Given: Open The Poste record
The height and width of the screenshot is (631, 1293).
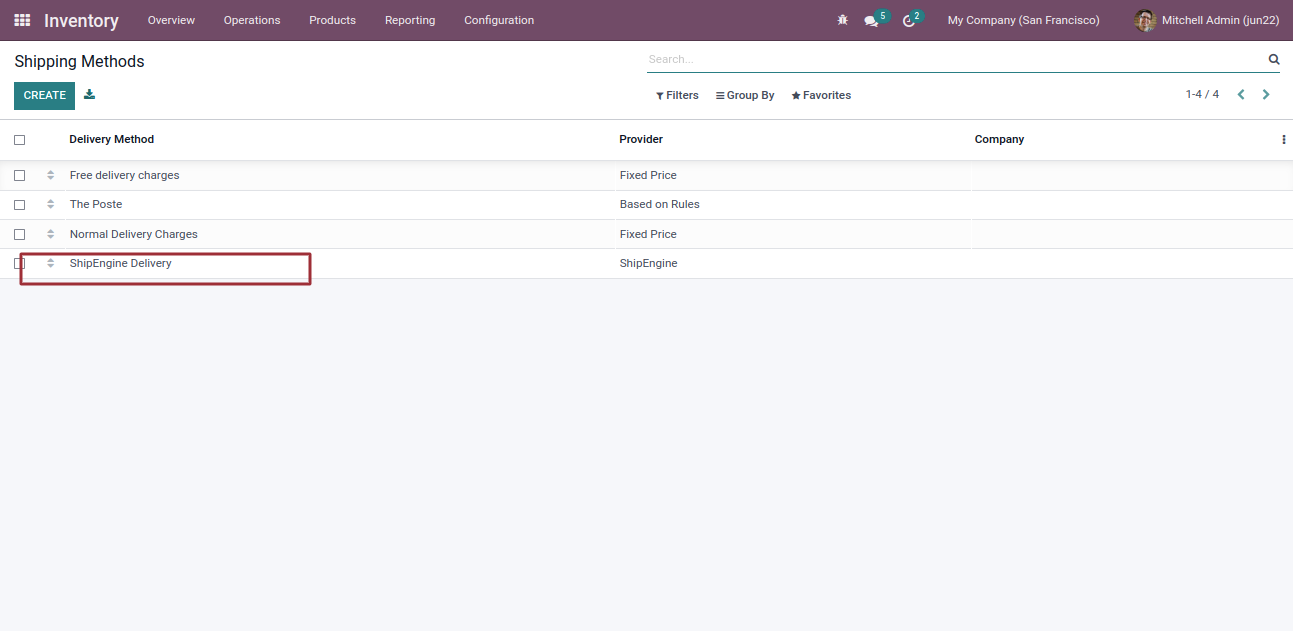Looking at the screenshot, I should pos(96,204).
